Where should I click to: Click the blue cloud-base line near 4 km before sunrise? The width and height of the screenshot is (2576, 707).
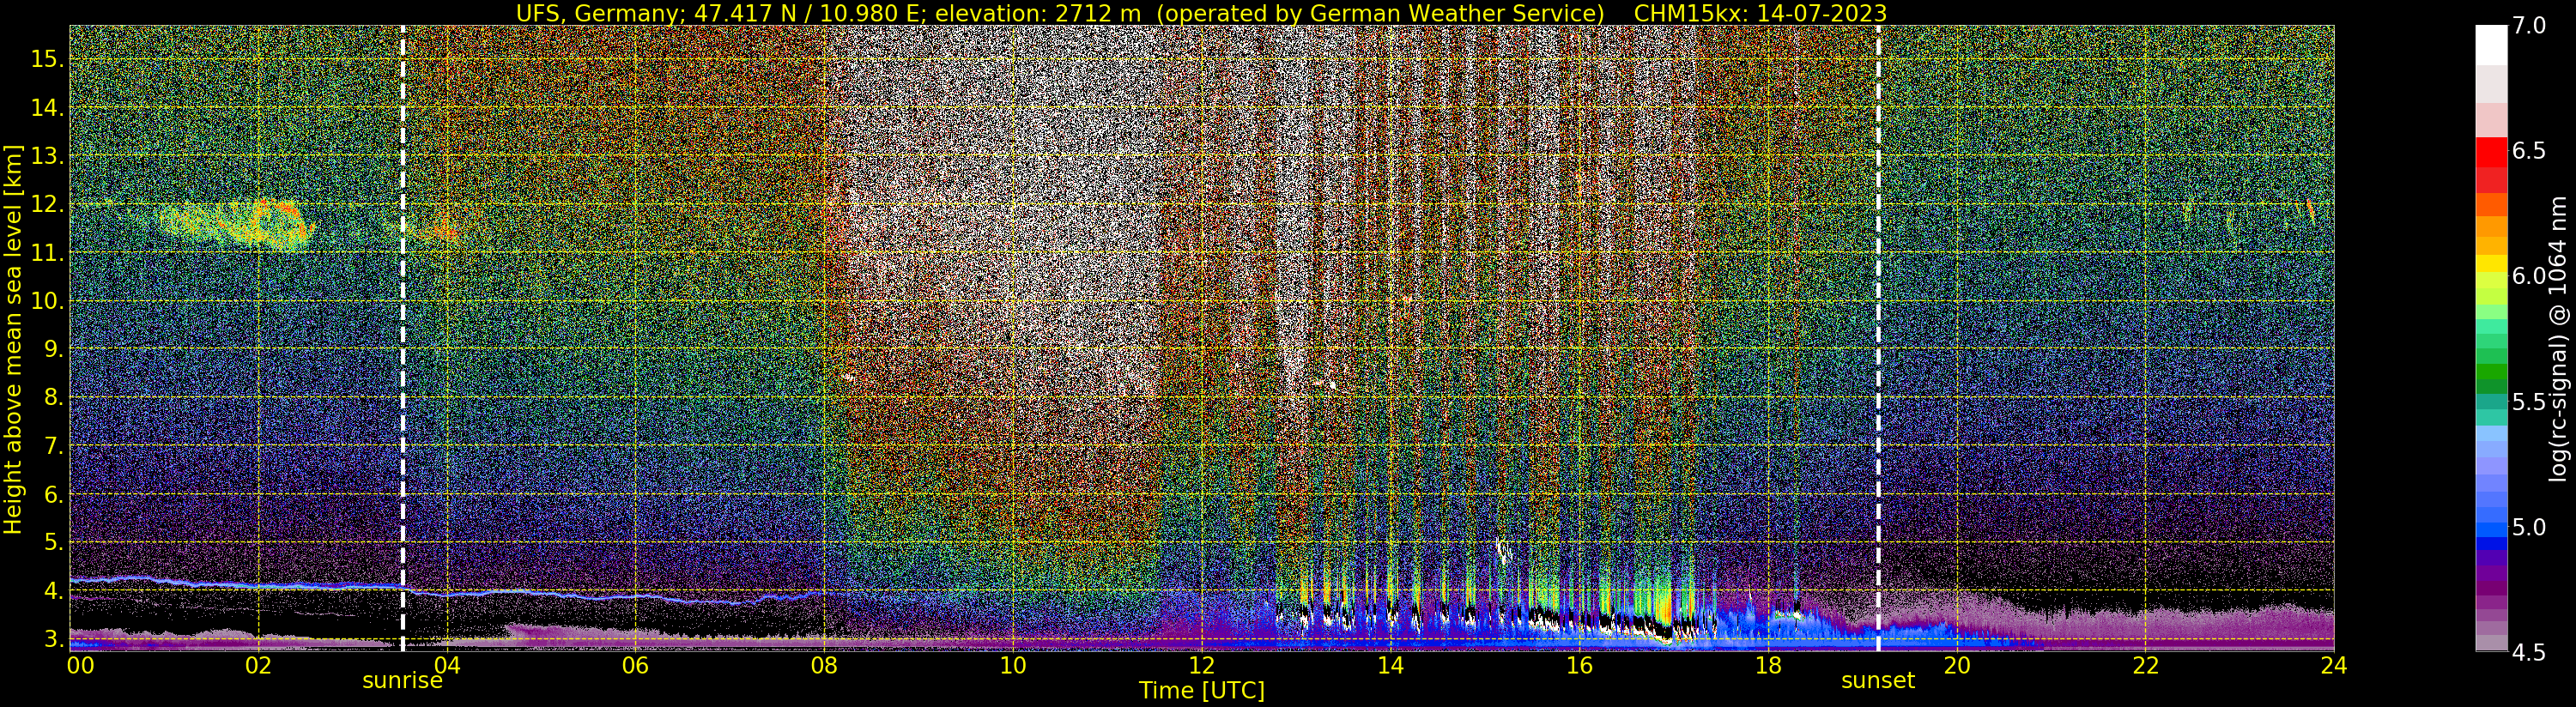coord(237,583)
